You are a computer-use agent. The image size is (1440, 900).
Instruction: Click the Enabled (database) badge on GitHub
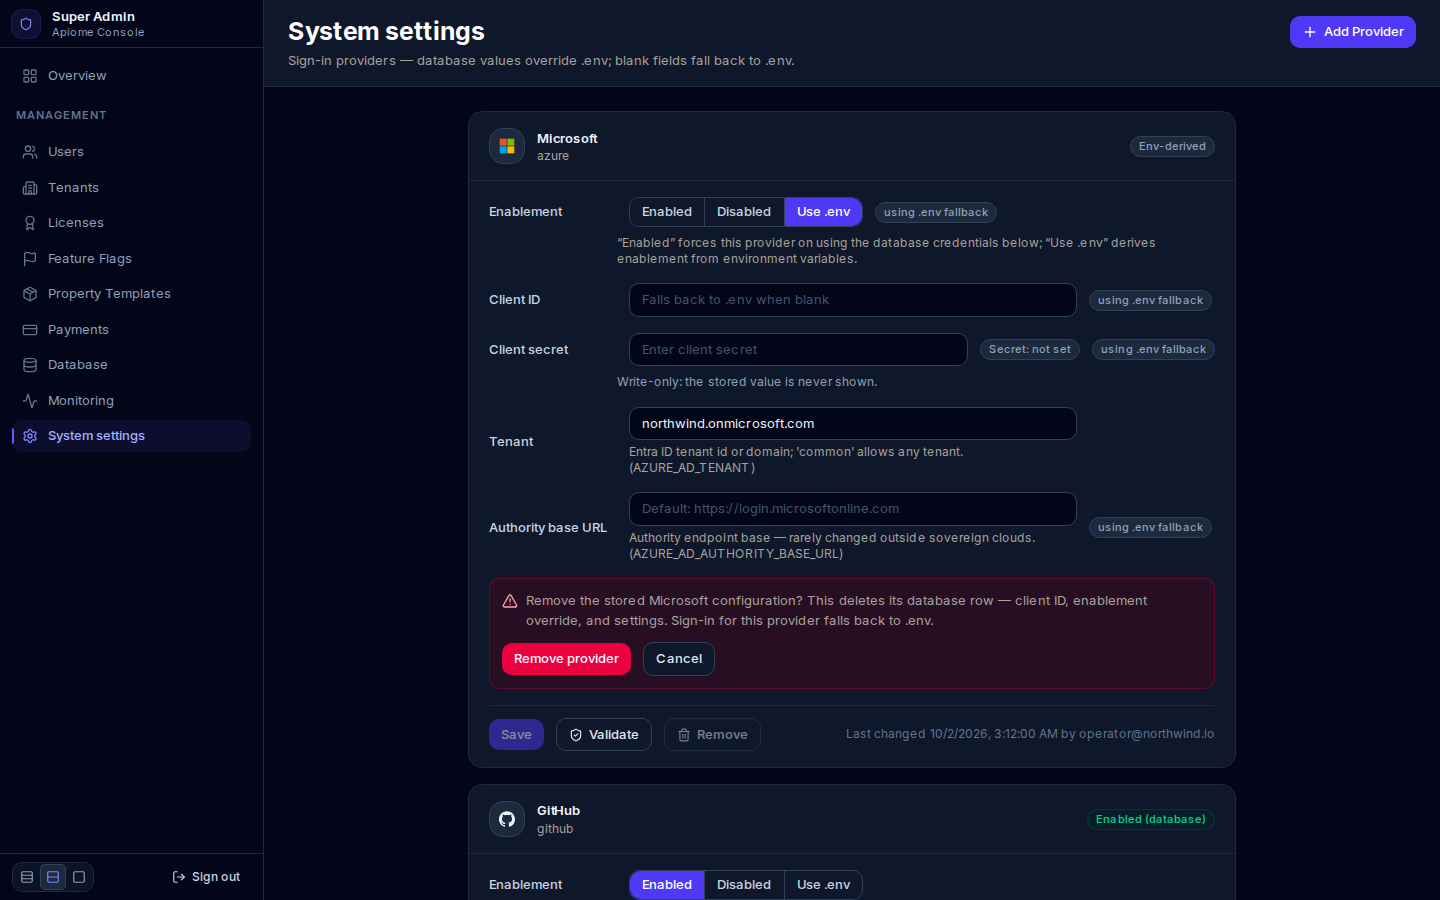point(1151,819)
